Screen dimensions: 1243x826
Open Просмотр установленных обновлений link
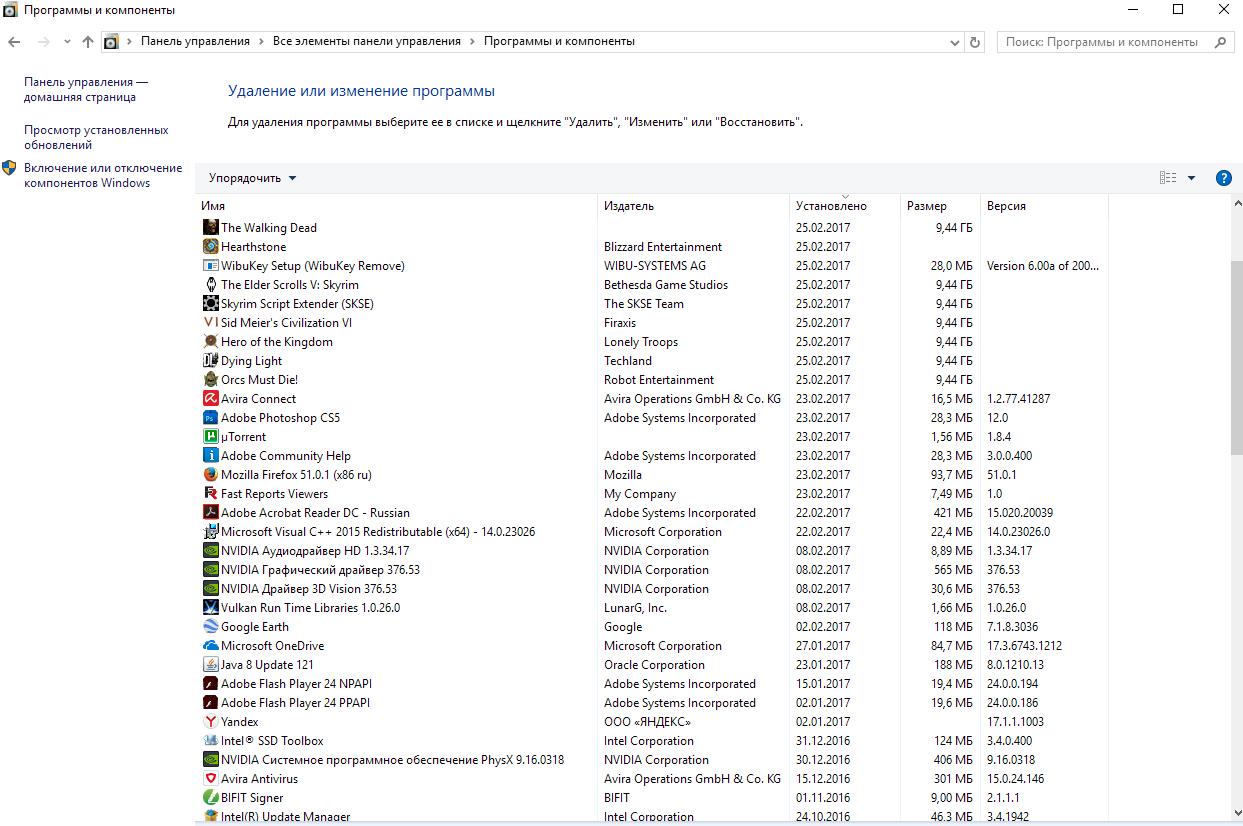tap(96, 138)
